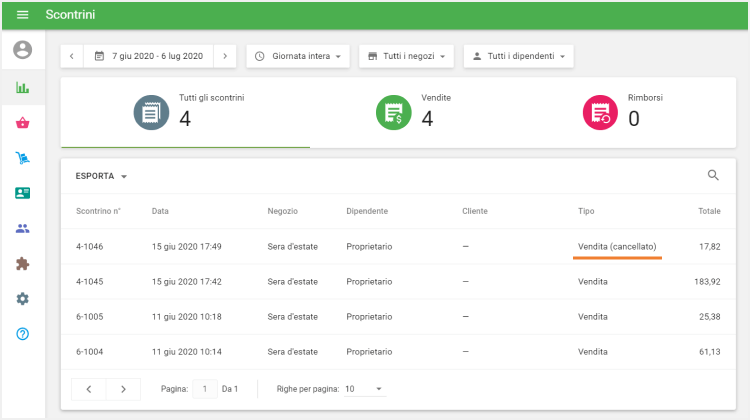
Task: Open the employees ID card section
Action: [22, 193]
